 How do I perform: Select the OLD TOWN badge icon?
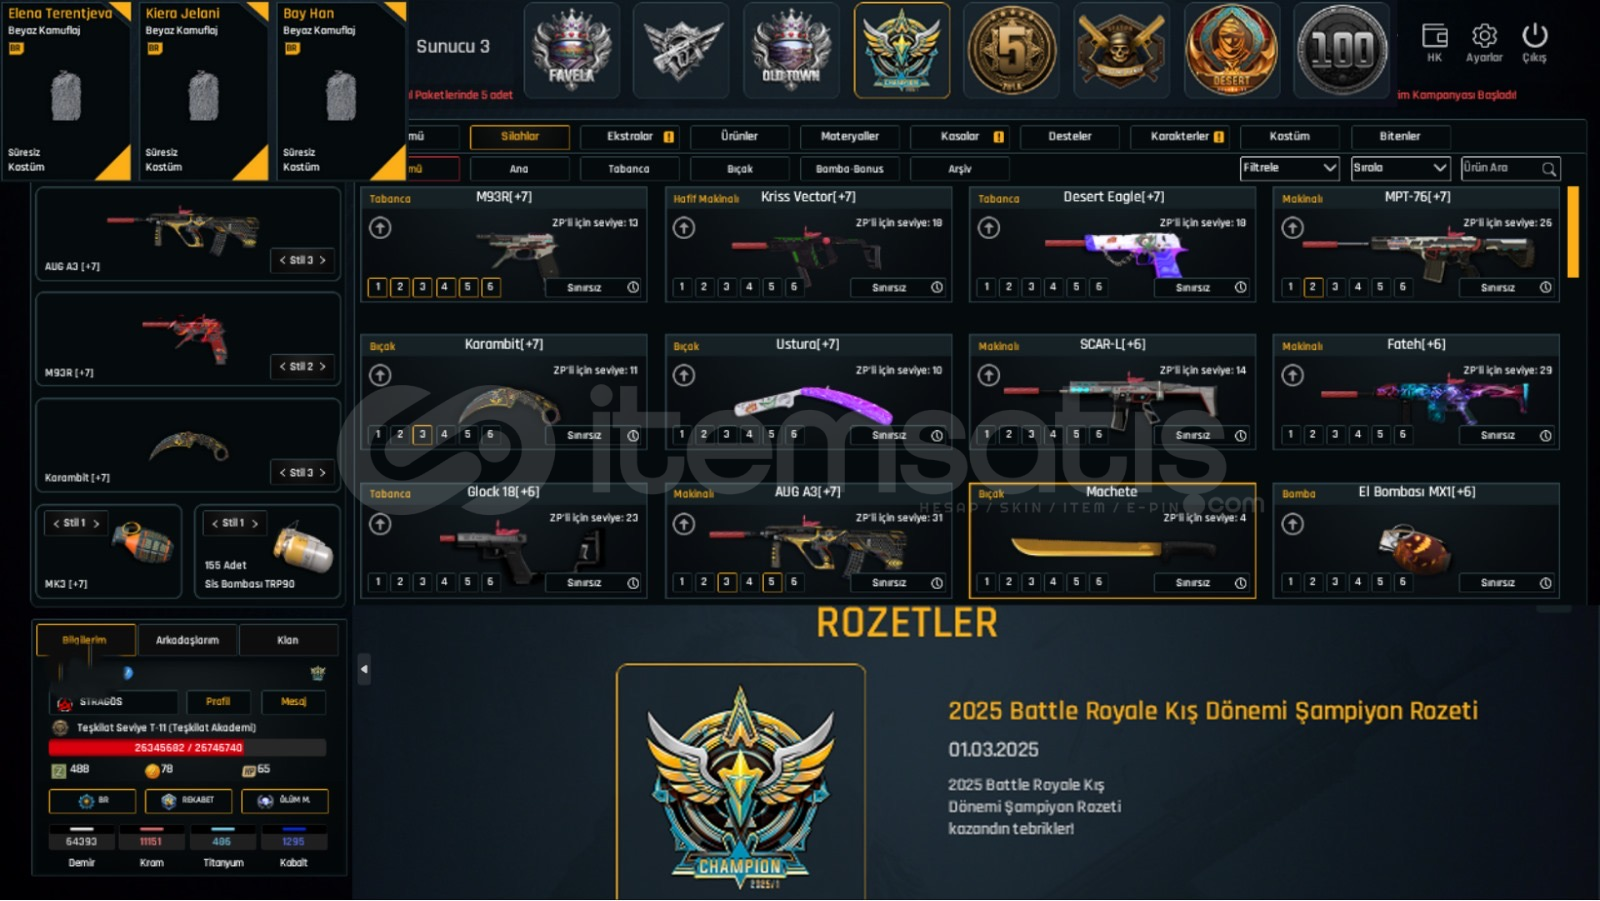click(791, 50)
